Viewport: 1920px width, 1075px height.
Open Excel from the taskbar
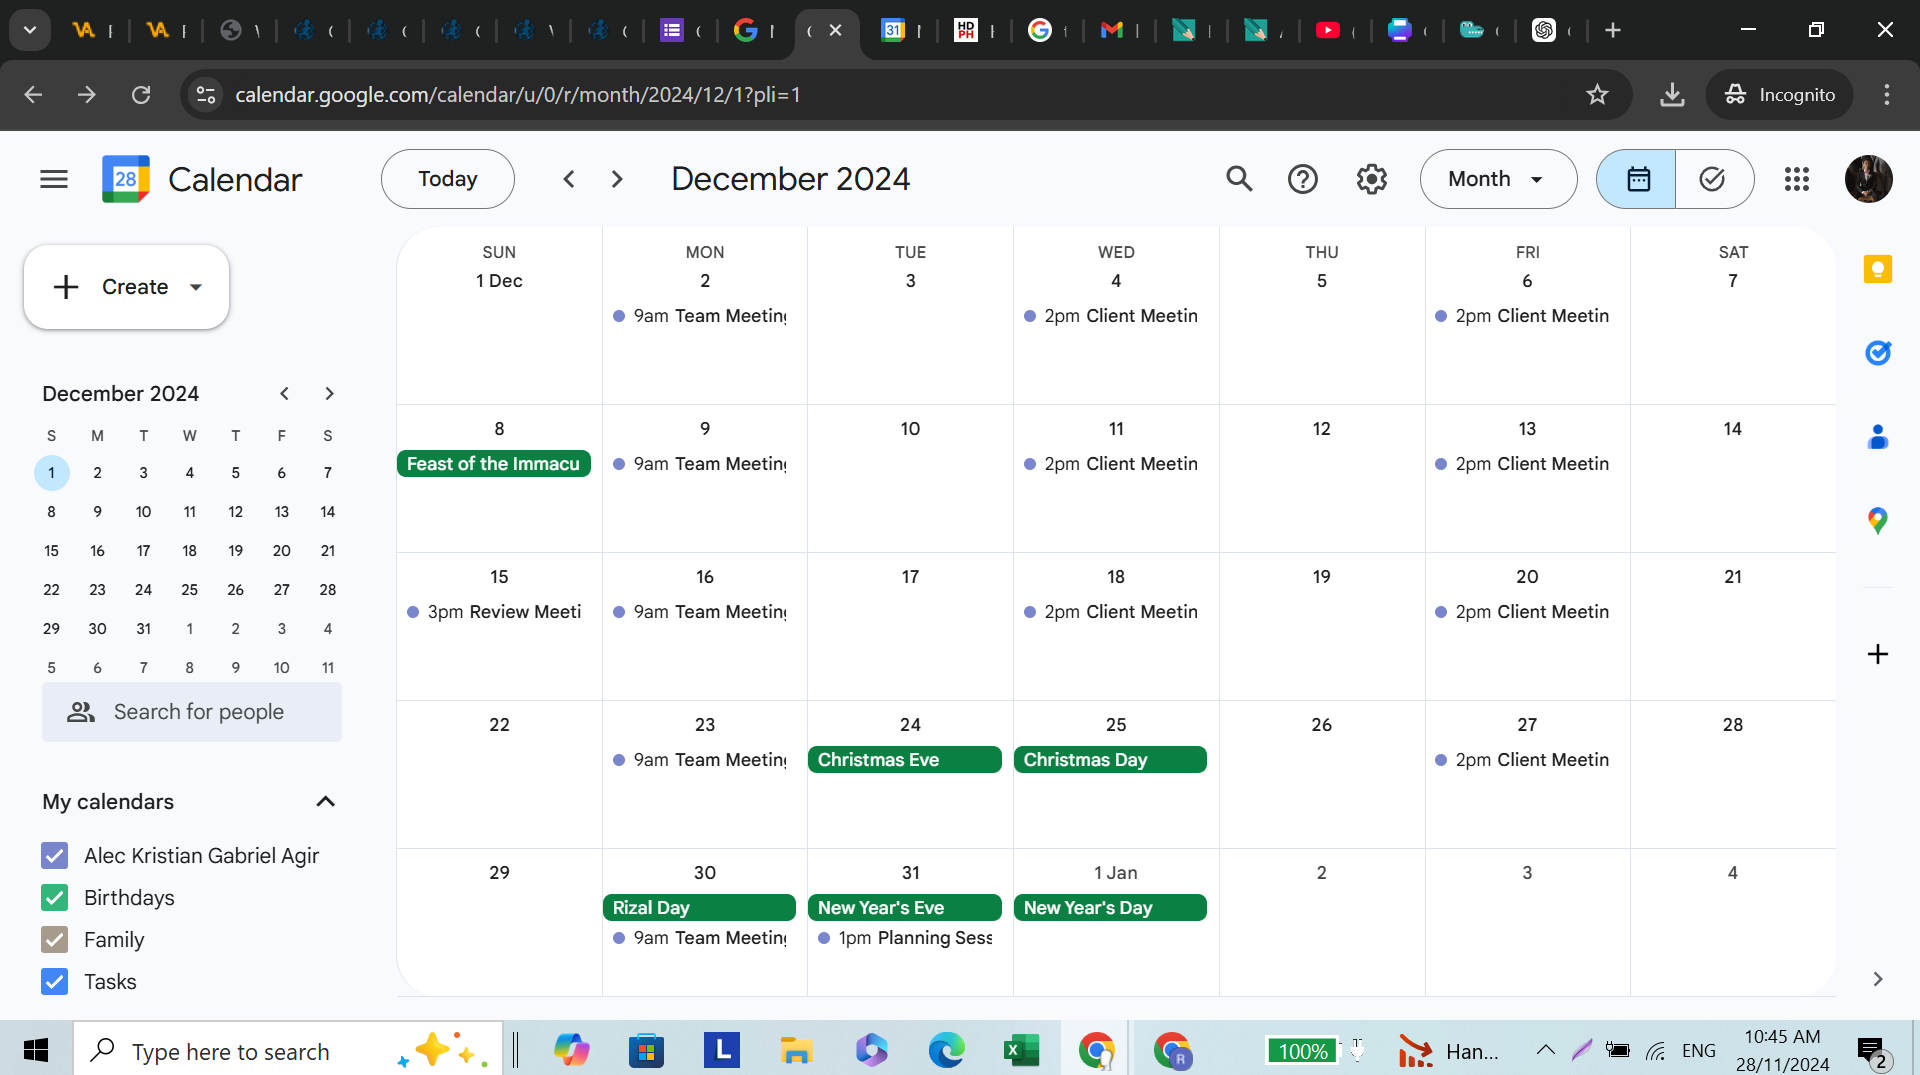1021,1050
